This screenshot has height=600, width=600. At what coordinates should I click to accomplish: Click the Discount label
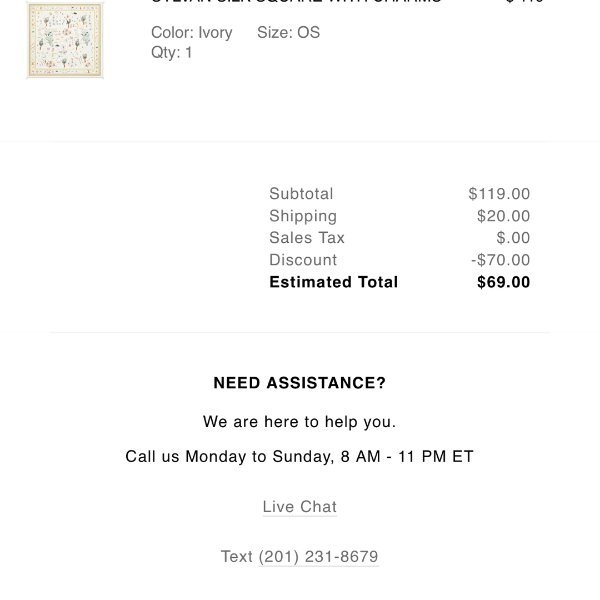click(303, 260)
